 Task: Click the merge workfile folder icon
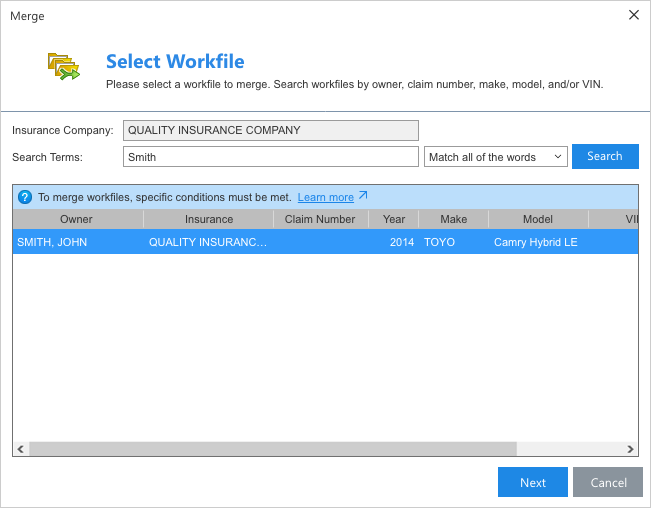coord(63,66)
